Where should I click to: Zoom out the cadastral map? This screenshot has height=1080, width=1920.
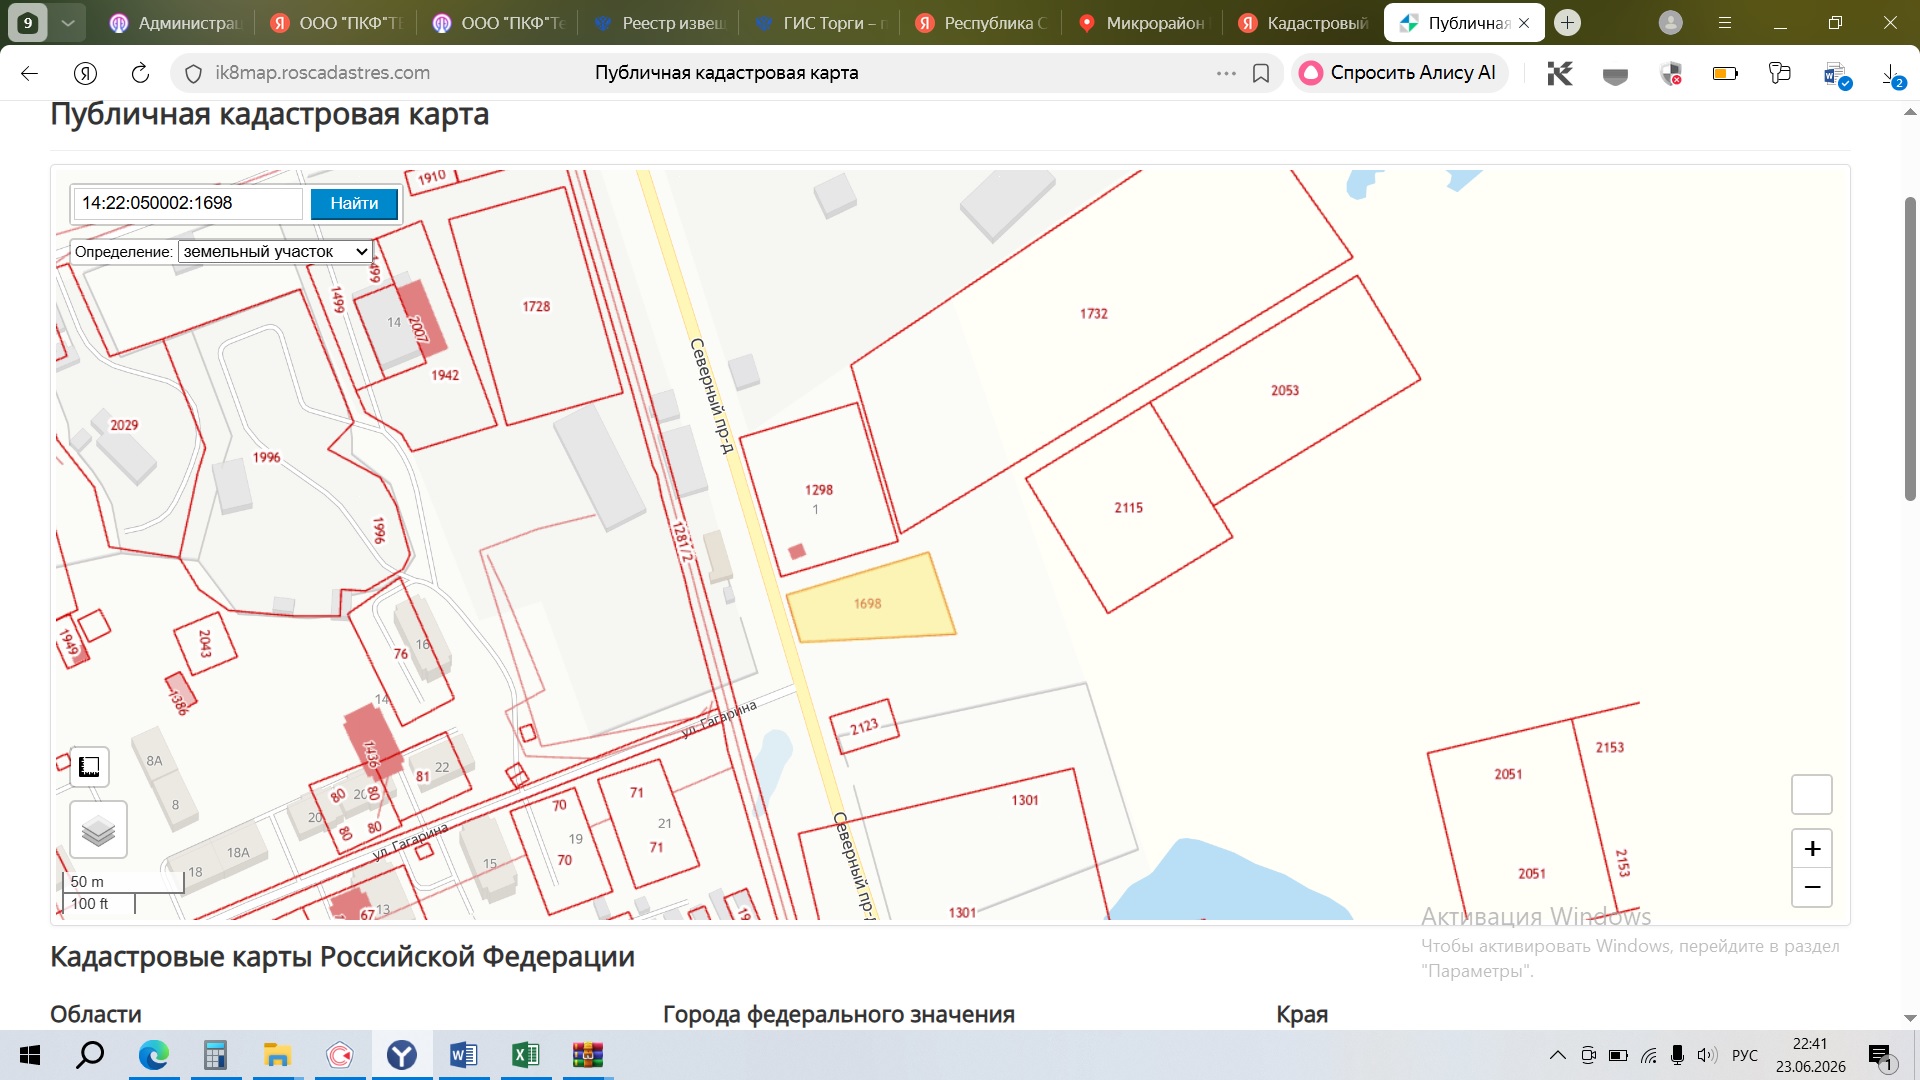click(x=1812, y=887)
